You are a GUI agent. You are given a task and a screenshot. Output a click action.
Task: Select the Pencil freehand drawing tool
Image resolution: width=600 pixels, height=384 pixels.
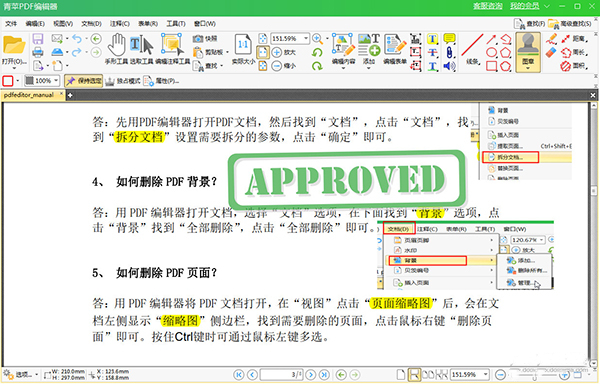(x=551, y=39)
